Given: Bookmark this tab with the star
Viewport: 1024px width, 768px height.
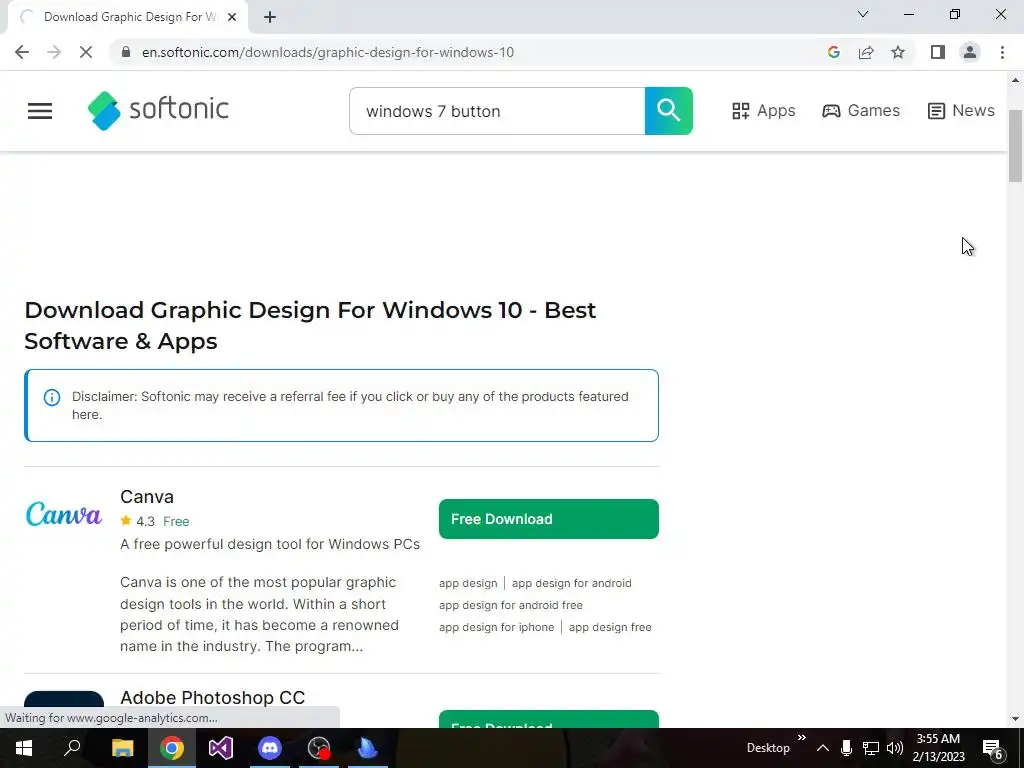Looking at the screenshot, I should coord(898,52).
